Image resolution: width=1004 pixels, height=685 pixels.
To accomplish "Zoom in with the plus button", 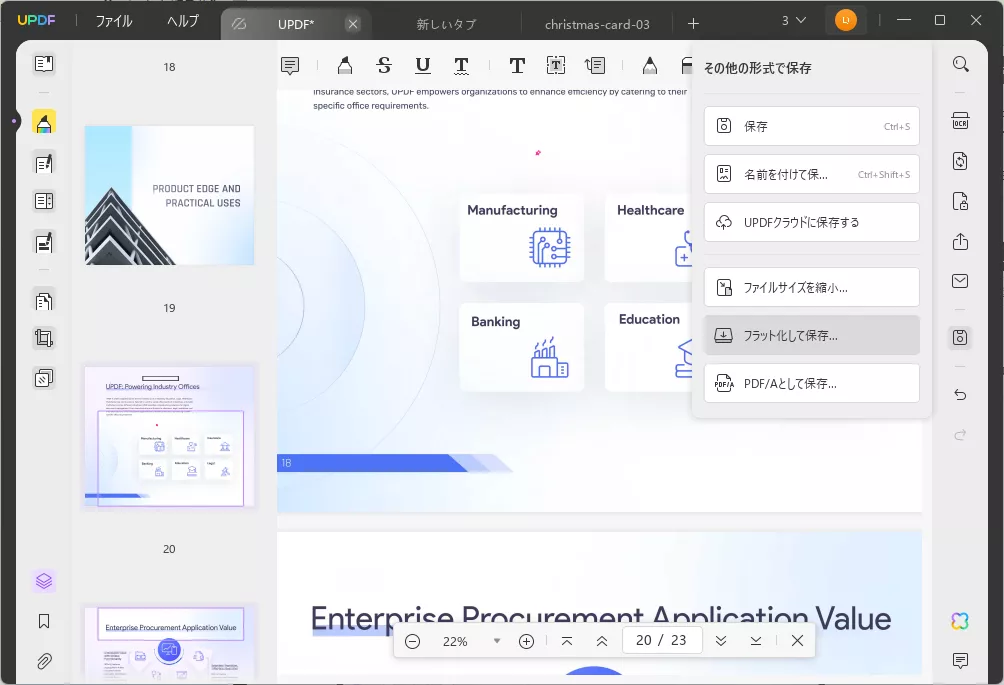I will (x=526, y=641).
